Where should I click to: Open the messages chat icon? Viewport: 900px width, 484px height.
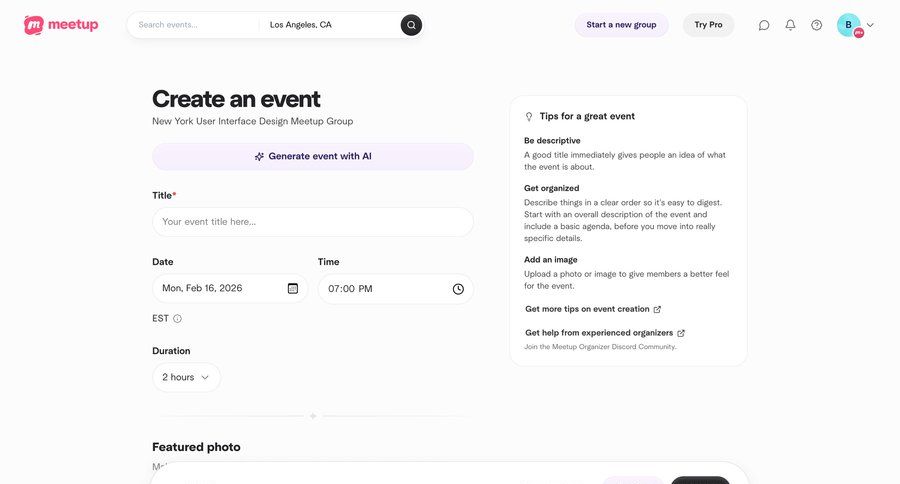point(764,25)
